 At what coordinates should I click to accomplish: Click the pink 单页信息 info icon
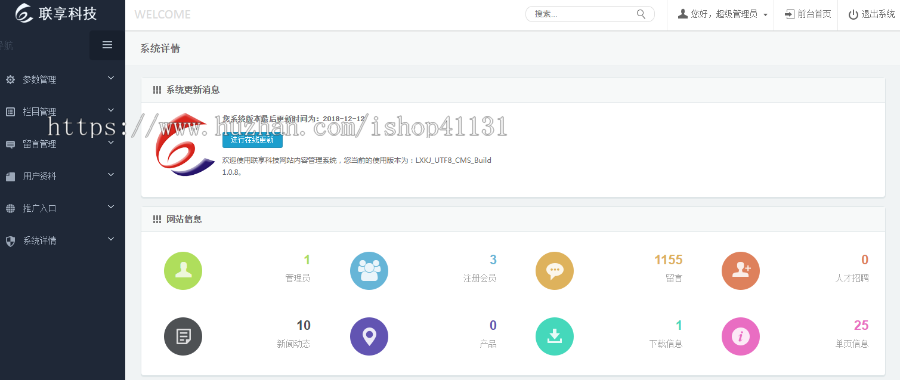click(740, 336)
